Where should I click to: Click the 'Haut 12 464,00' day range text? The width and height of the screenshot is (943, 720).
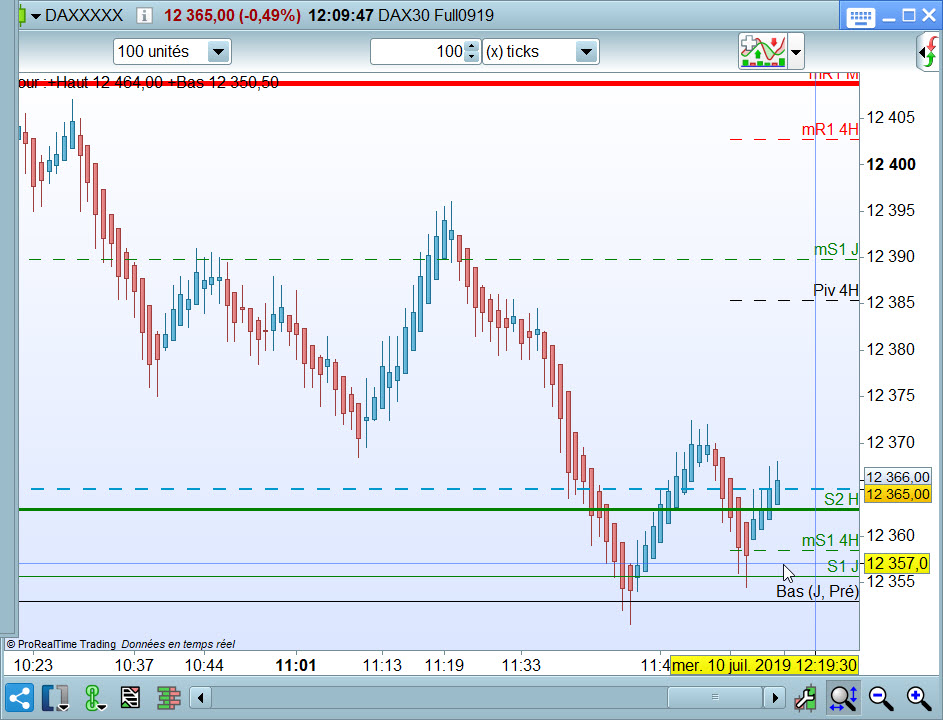(109, 82)
